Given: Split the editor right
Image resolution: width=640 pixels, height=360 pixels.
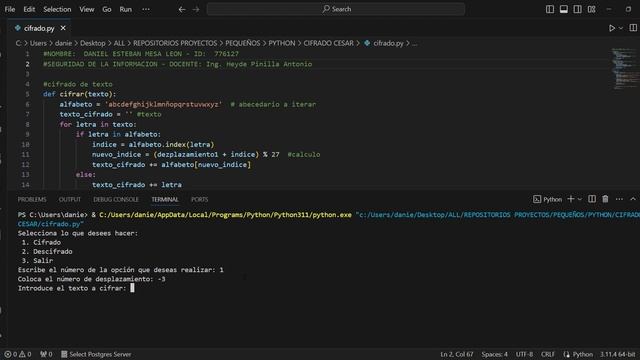Looking at the screenshot, I should (x=633, y=28).
